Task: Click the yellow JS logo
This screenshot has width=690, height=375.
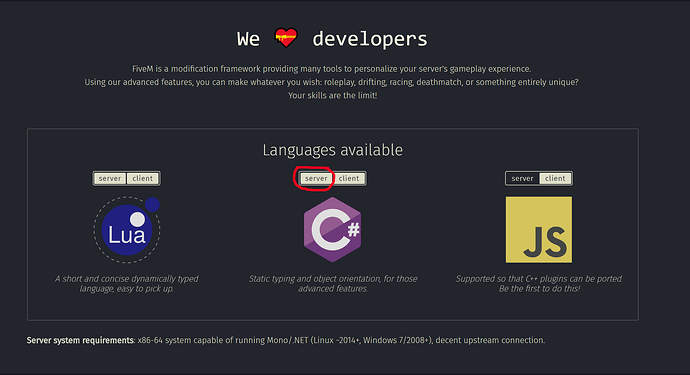Action: pyautogui.click(x=539, y=230)
